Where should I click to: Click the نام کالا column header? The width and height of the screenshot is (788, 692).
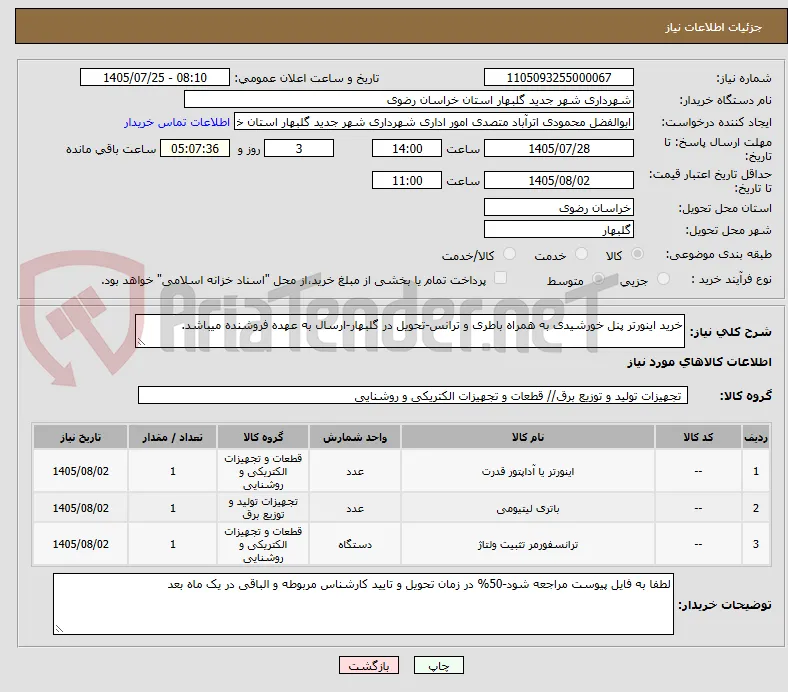coord(528,437)
